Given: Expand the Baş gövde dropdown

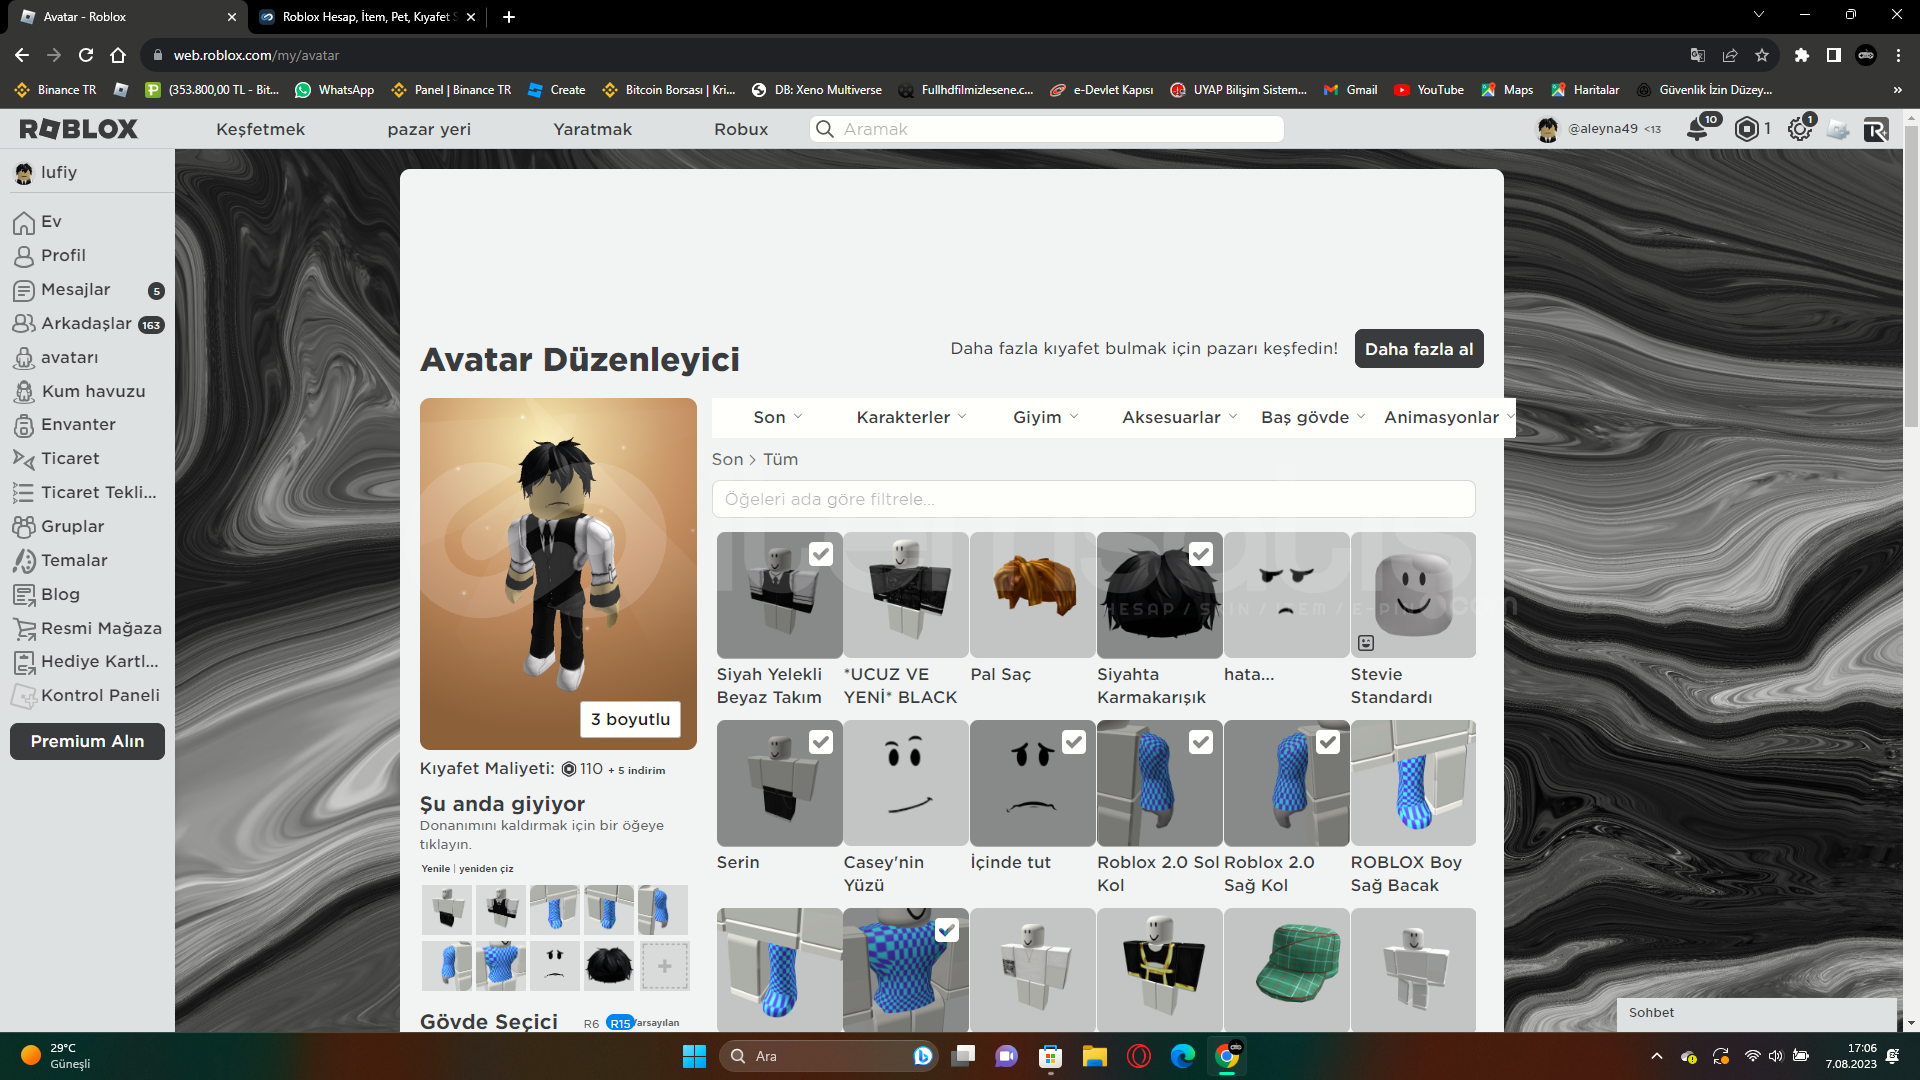Looking at the screenshot, I should pos(1312,418).
